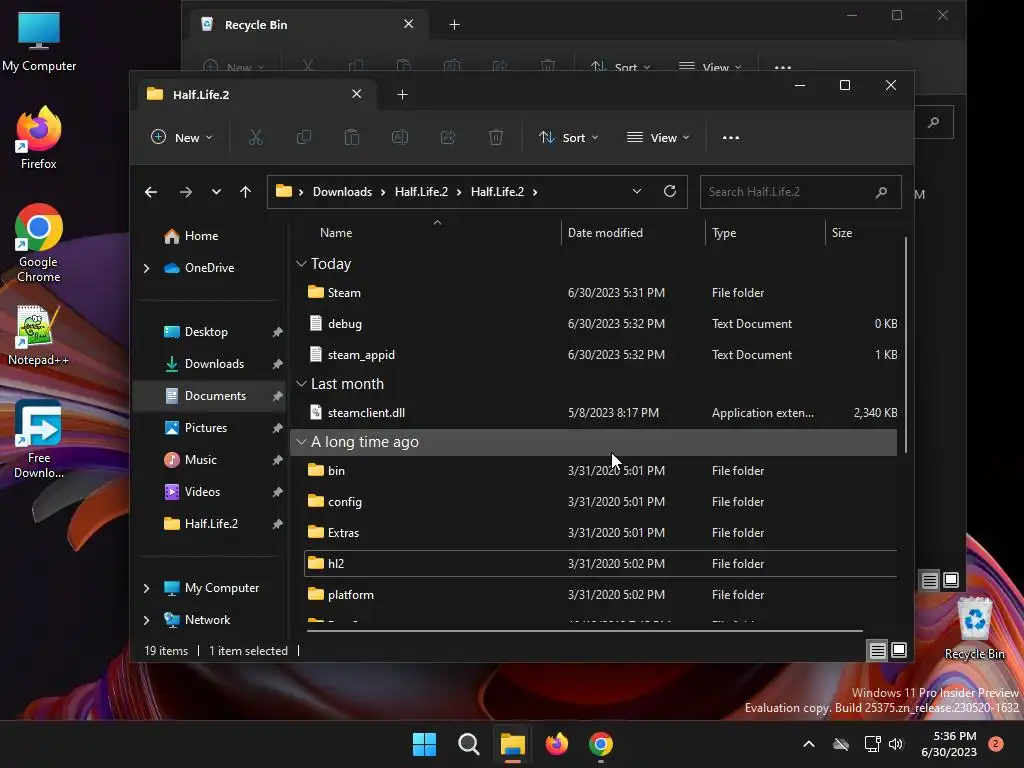The width and height of the screenshot is (1024, 768).
Task: Open the Sort dropdown in Half.Life.2 window
Action: click(x=568, y=138)
